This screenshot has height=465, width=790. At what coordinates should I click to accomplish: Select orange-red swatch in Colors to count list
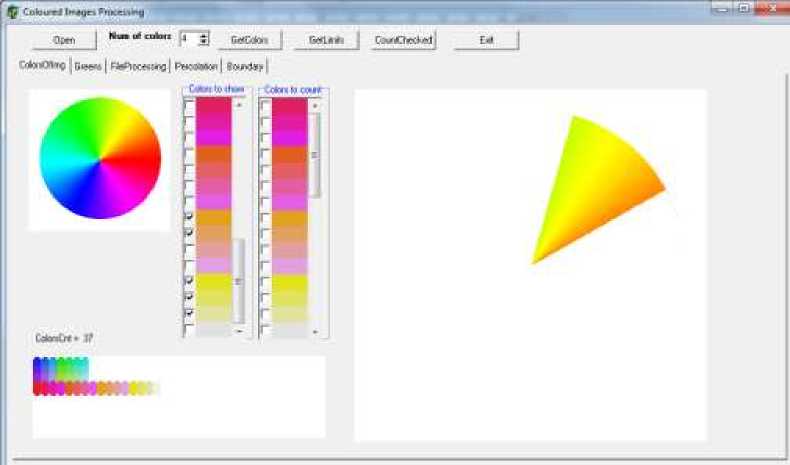290,154
